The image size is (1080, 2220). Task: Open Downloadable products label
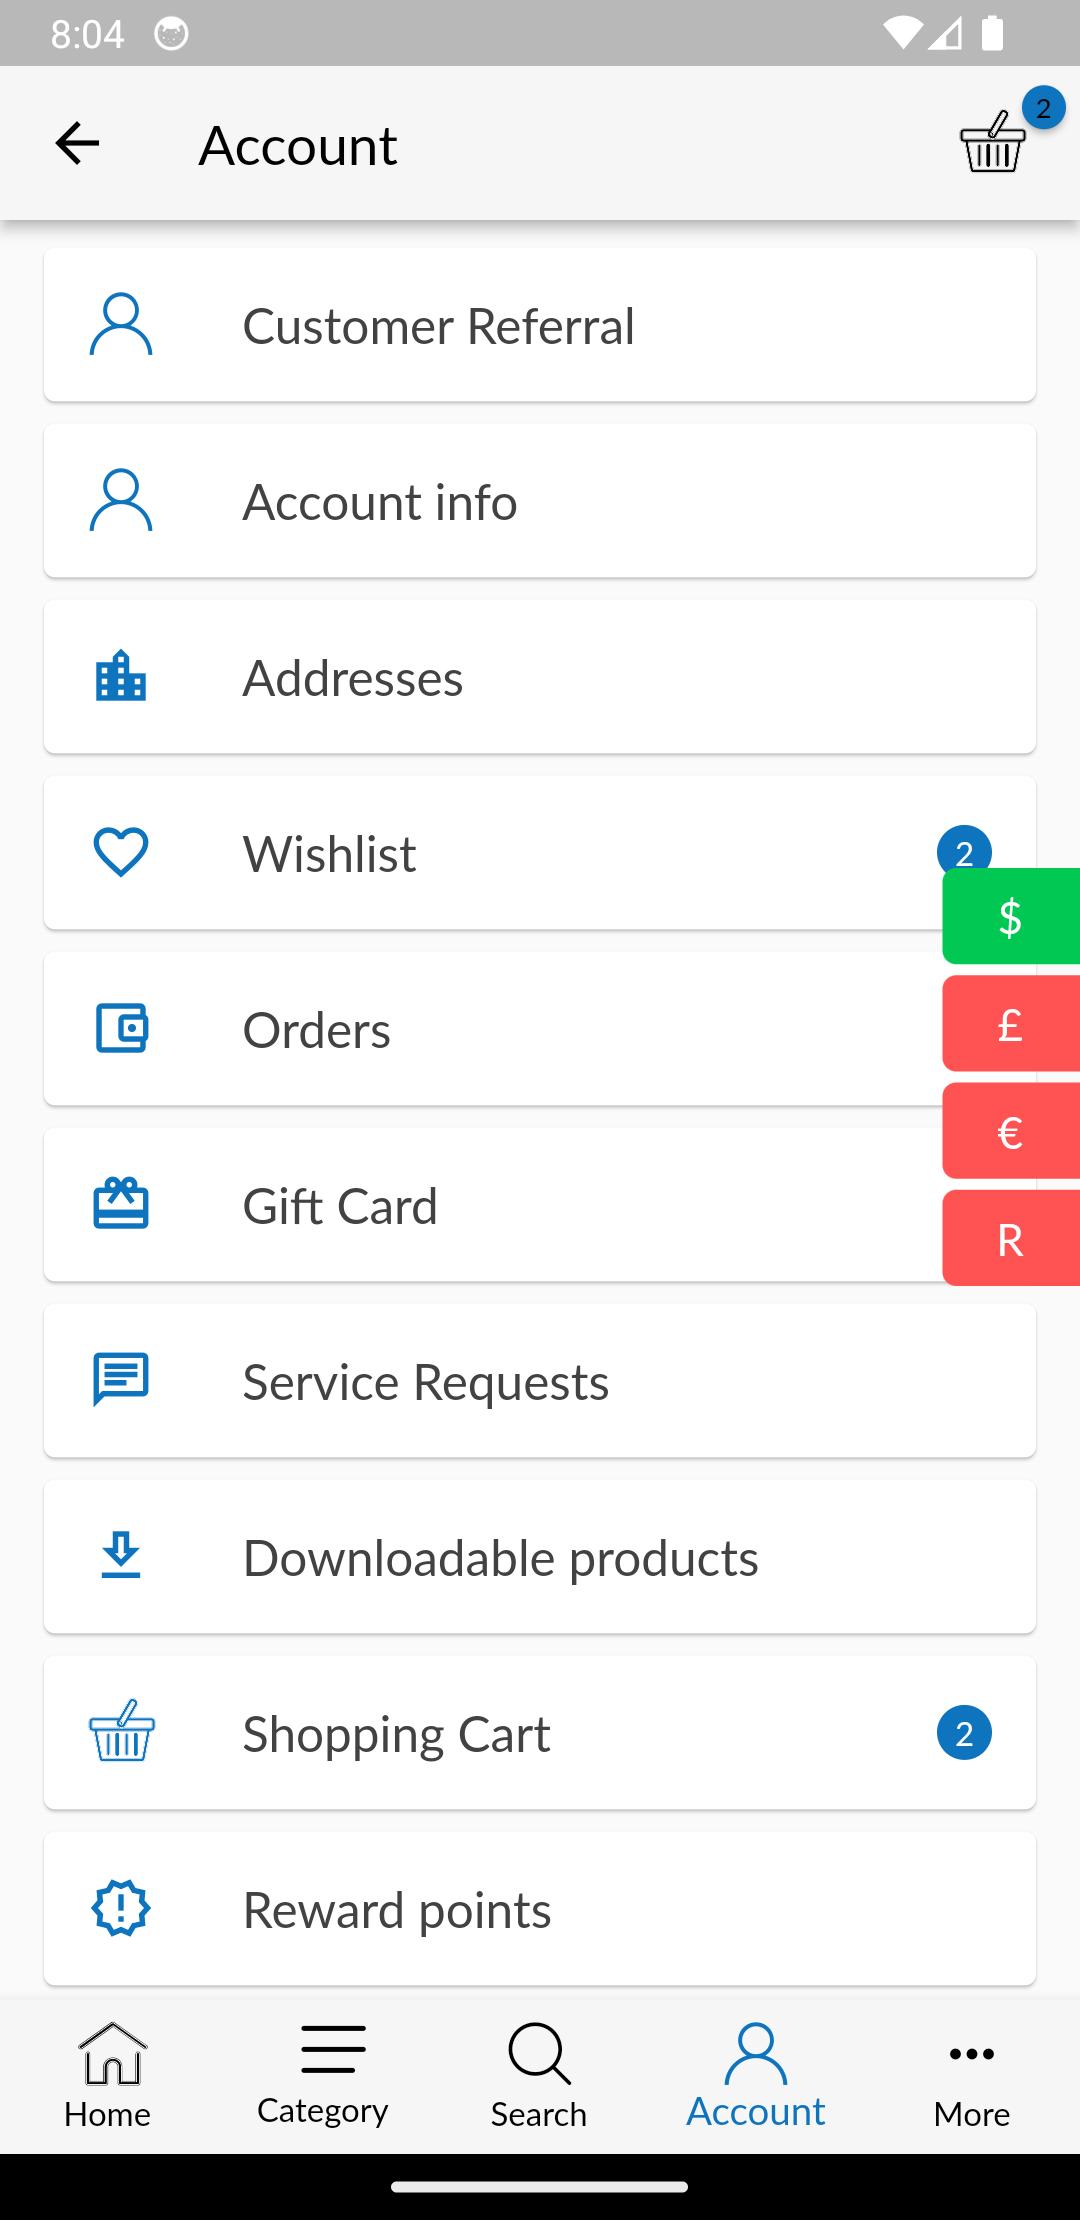pyautogui.click(x=501, y=1558)
